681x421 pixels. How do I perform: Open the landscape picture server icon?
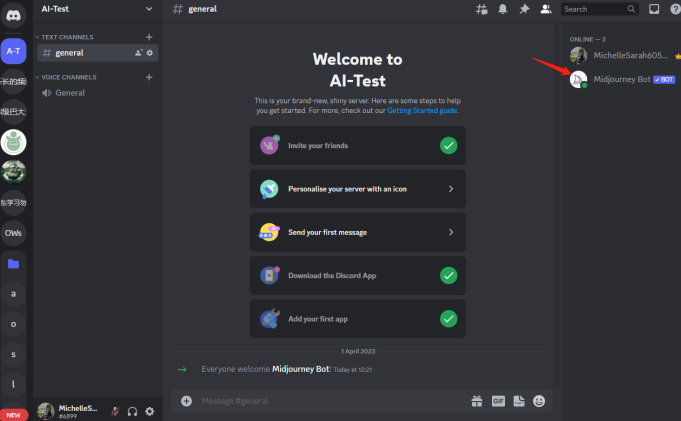tap(13, 172)
